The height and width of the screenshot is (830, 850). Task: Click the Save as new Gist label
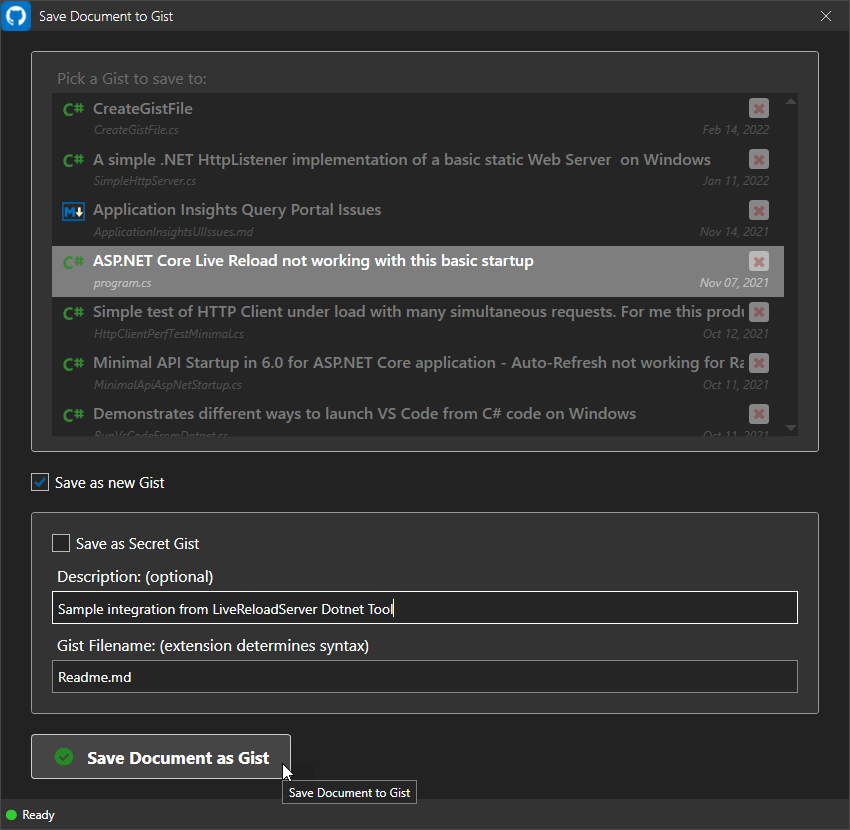(x=110, y=482)
